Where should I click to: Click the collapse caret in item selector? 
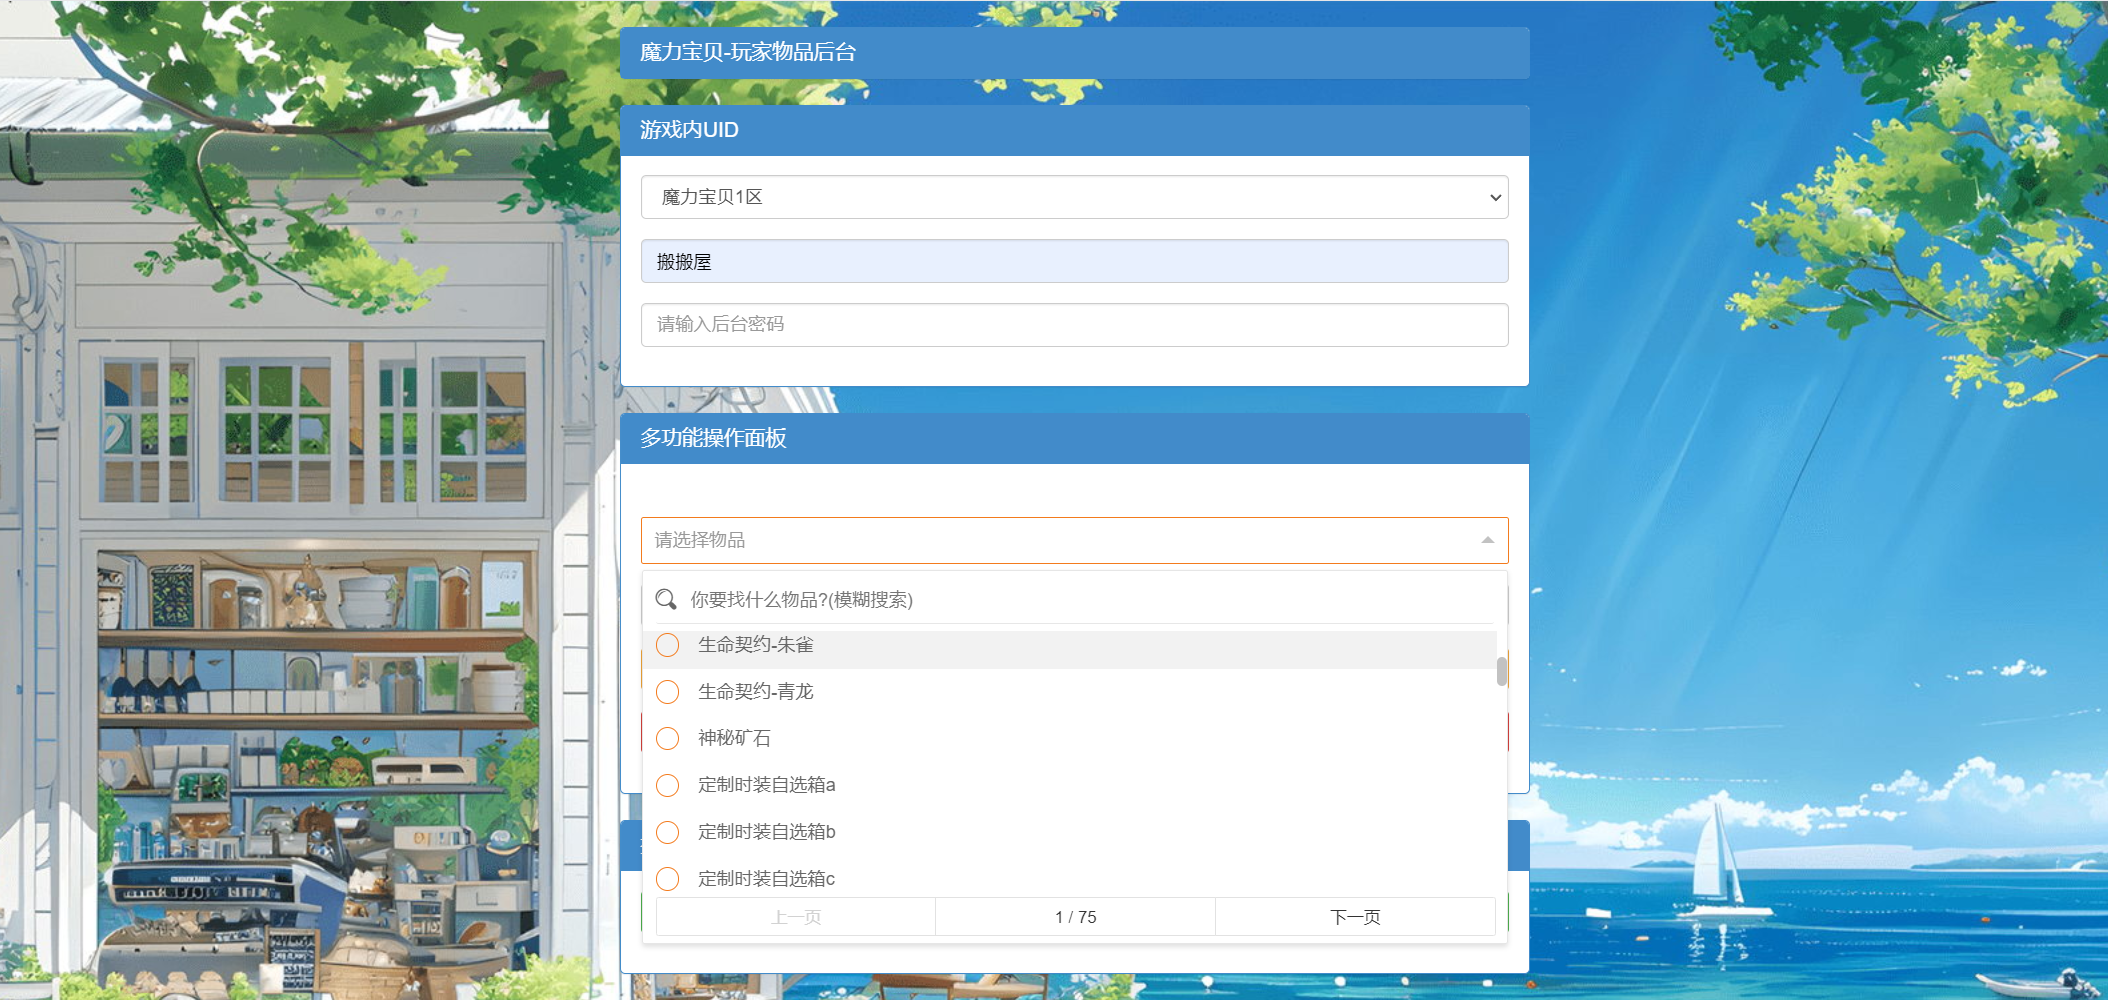click(x=1487, y=540)
